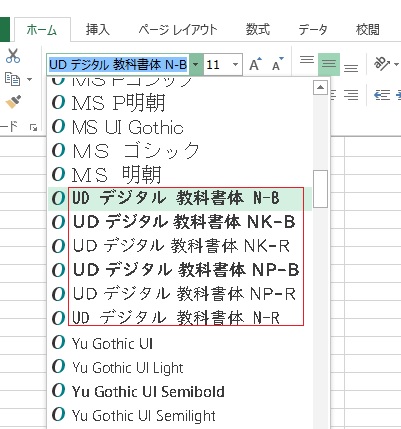Increase font size with large A

pyautogui.click(x=255, y=64)
